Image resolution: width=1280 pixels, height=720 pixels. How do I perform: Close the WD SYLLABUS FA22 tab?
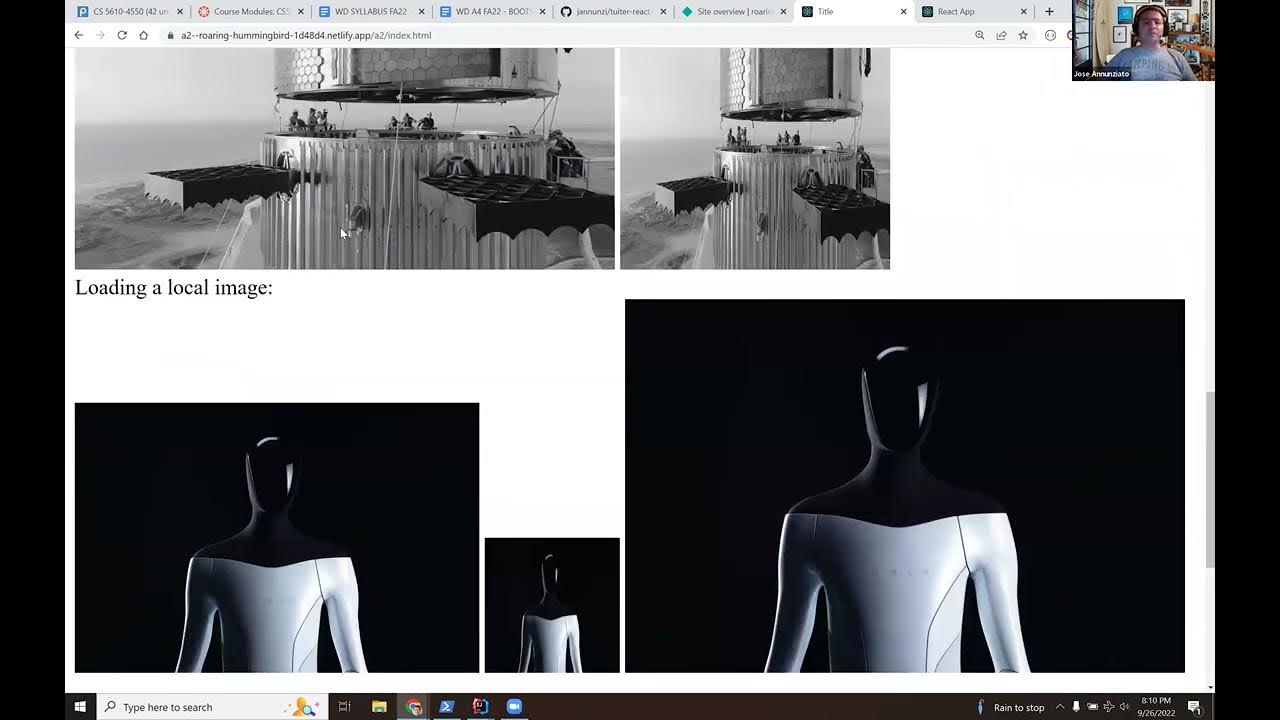click(421, 12)
